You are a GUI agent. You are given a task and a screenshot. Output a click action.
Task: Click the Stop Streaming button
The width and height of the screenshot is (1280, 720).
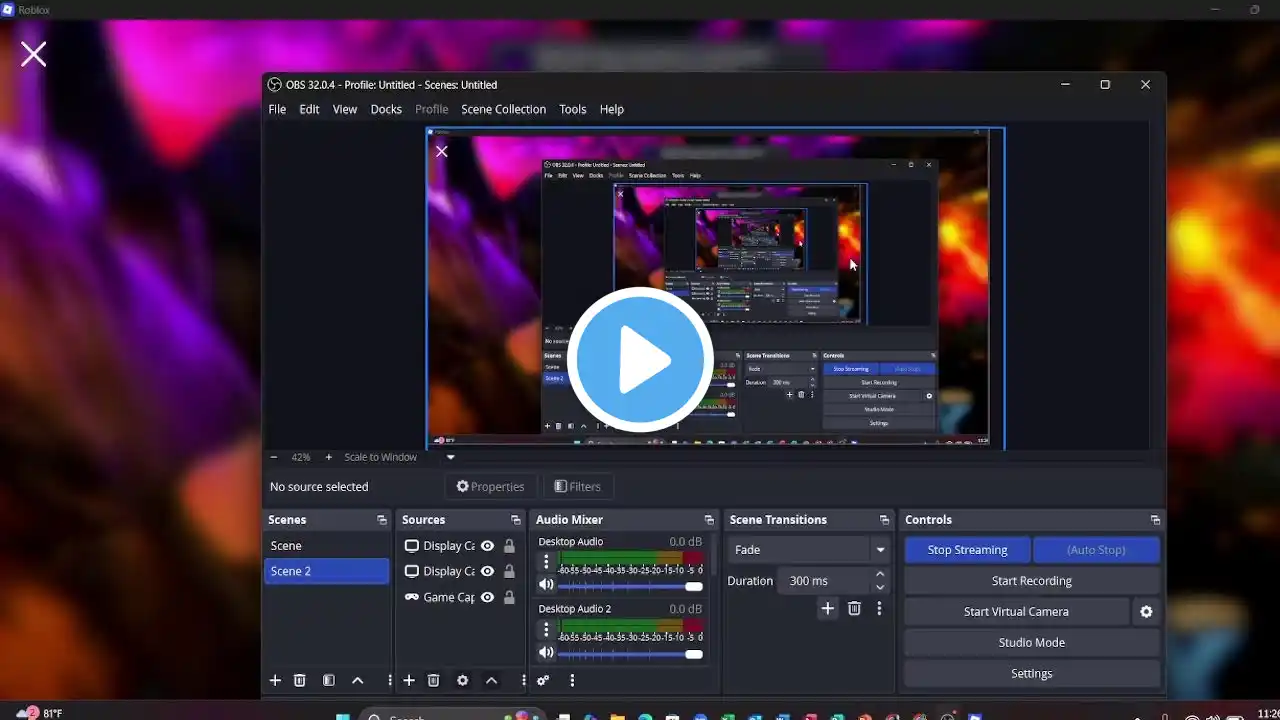point(966,550)
